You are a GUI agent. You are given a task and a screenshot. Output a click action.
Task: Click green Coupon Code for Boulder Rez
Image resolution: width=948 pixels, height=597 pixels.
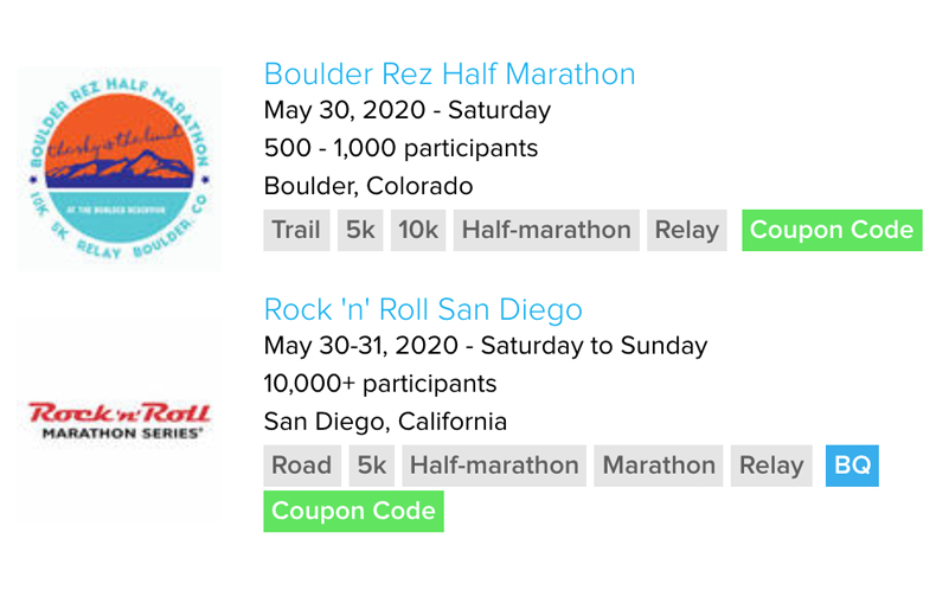point(832,230)
